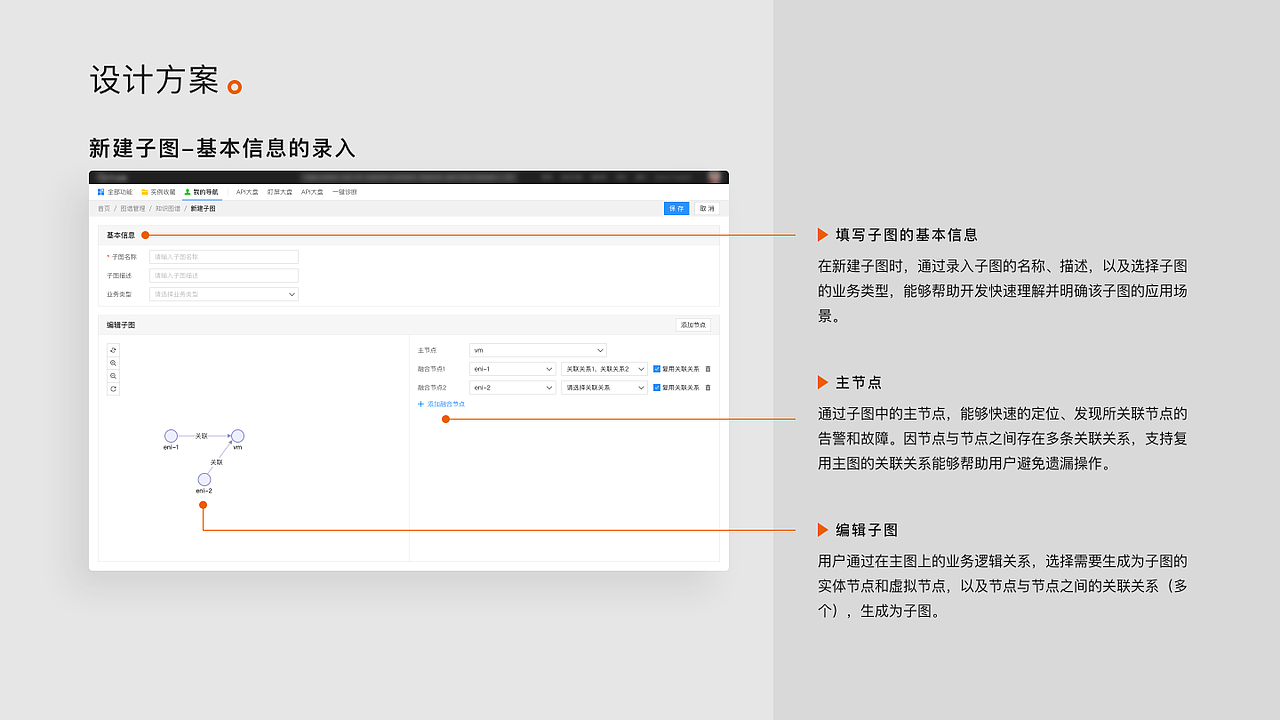Screen dimensions: 1280x720
Task: Uncheck 复用关联关系 for 融合节点2
Action: (657, 387)
